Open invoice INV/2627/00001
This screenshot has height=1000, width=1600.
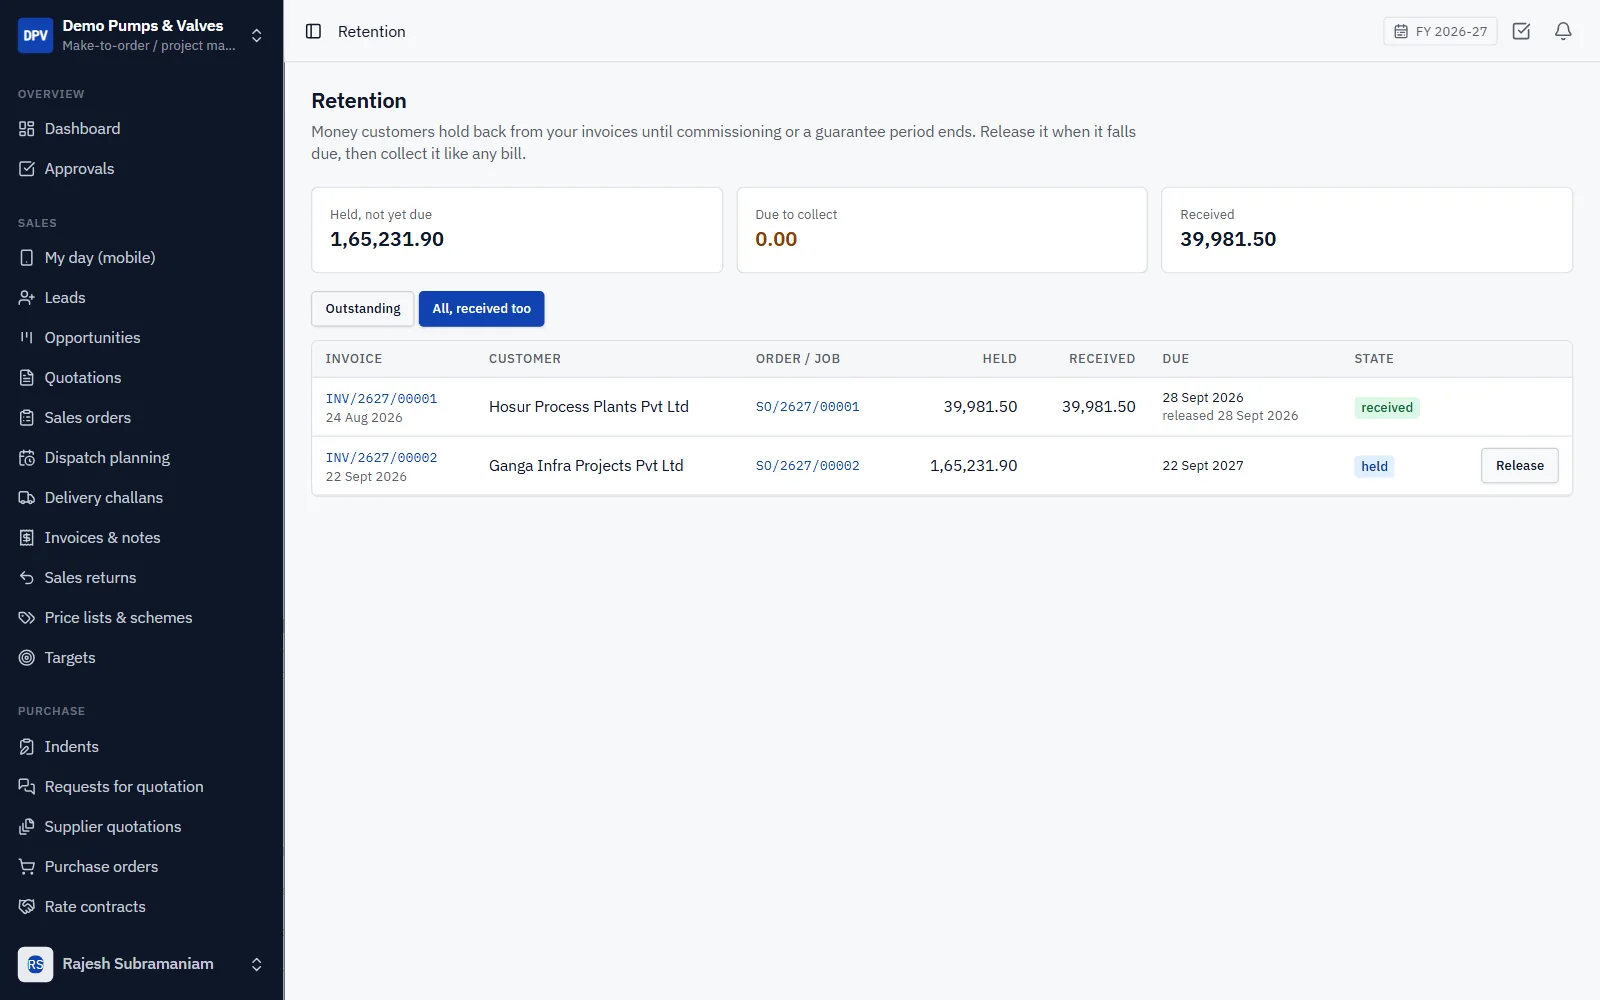pos(381,398)
